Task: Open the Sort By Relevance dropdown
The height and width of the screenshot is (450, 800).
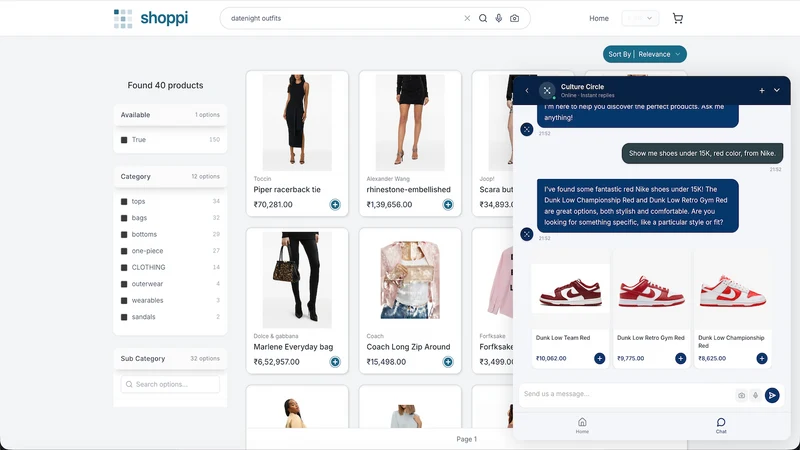Action: (644, 54)
